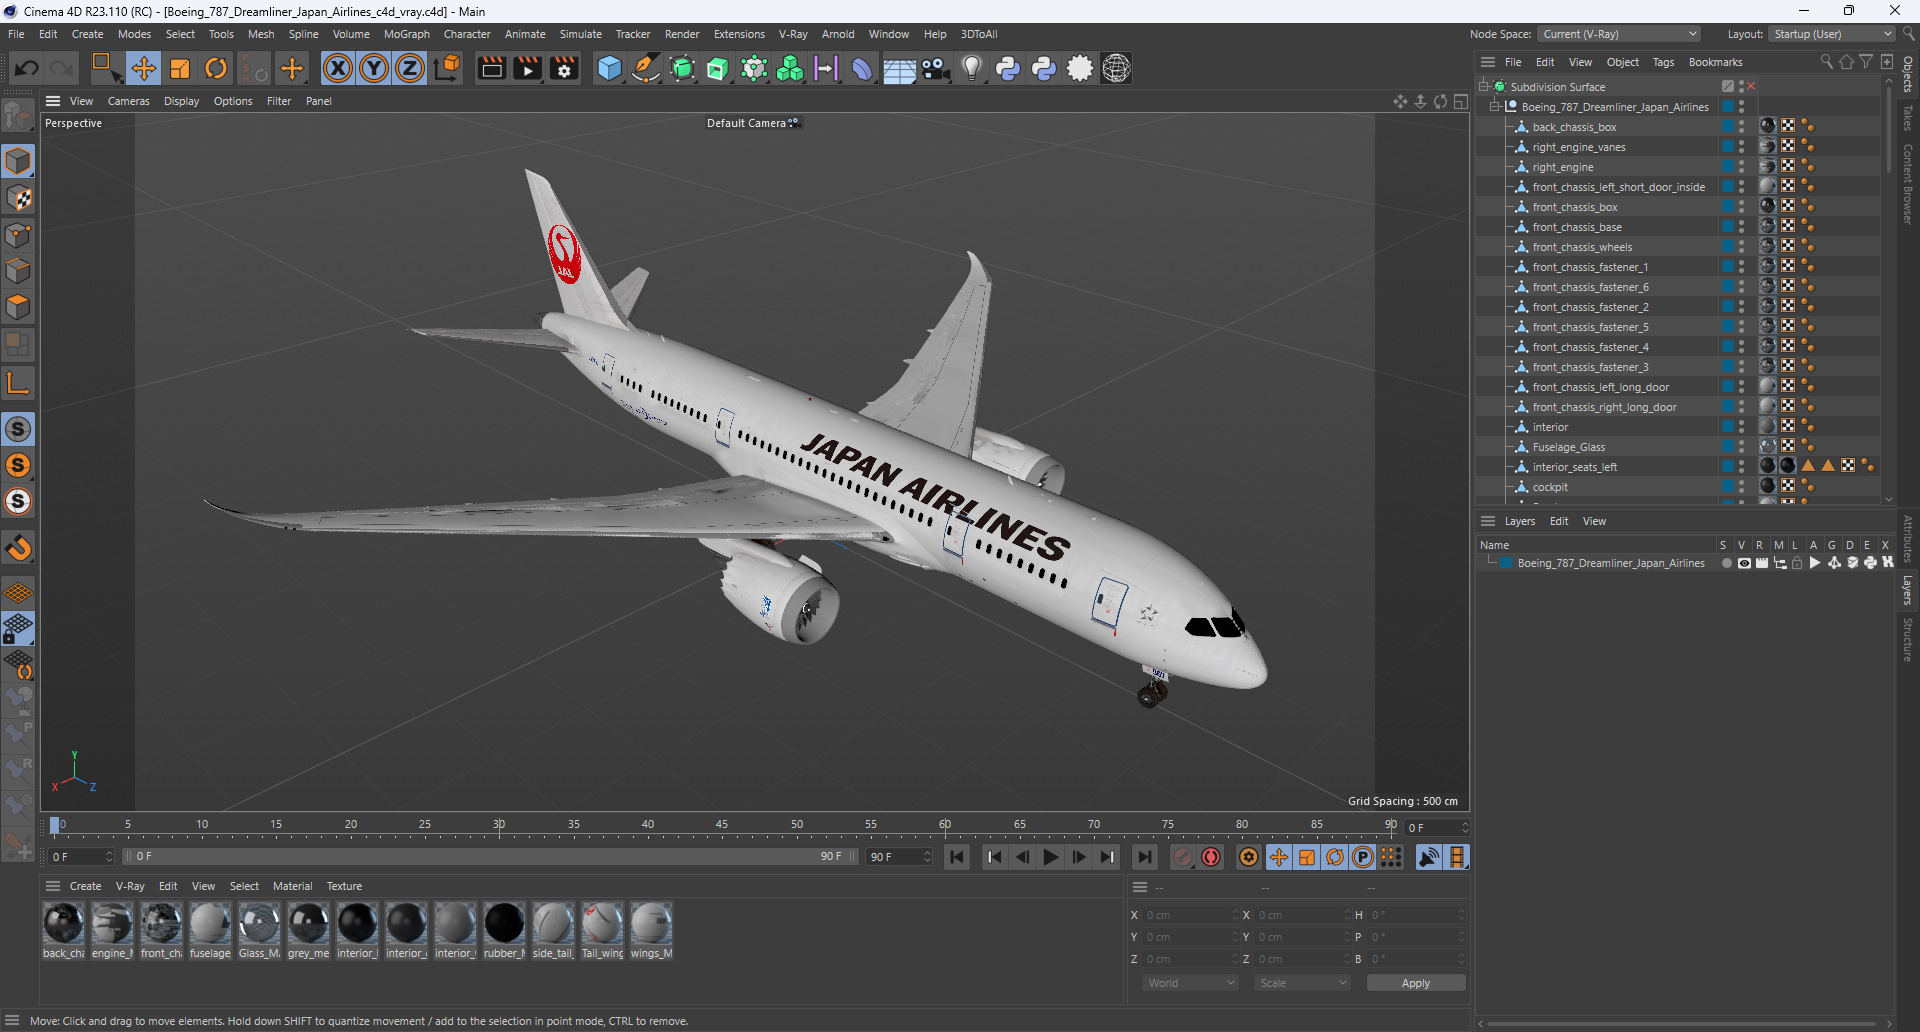Screen dimensions: 1920x1032
Task: Select Fuselage_Glass object in tree
Action: (x=1568, y=447)
